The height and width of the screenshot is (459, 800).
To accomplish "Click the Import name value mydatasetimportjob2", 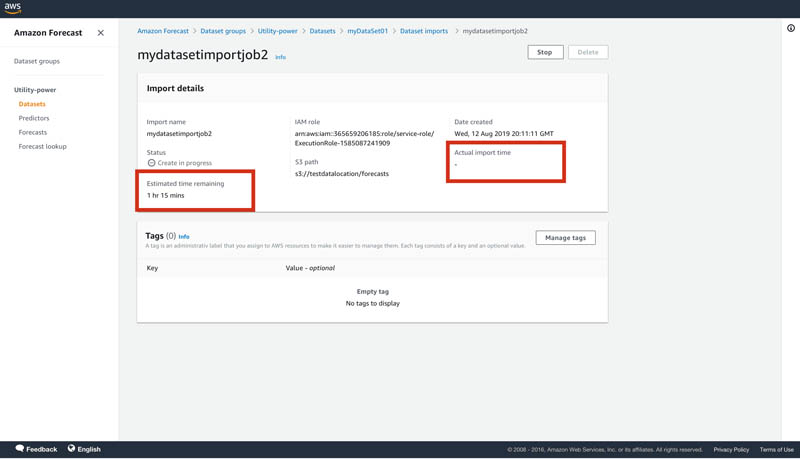I will point(179,134).
